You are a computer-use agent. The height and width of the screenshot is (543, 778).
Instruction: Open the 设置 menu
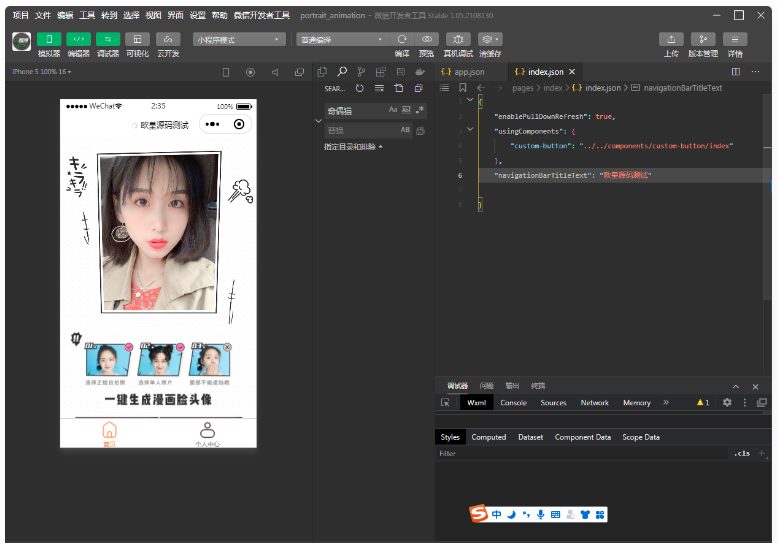click(x=197, y=15)
